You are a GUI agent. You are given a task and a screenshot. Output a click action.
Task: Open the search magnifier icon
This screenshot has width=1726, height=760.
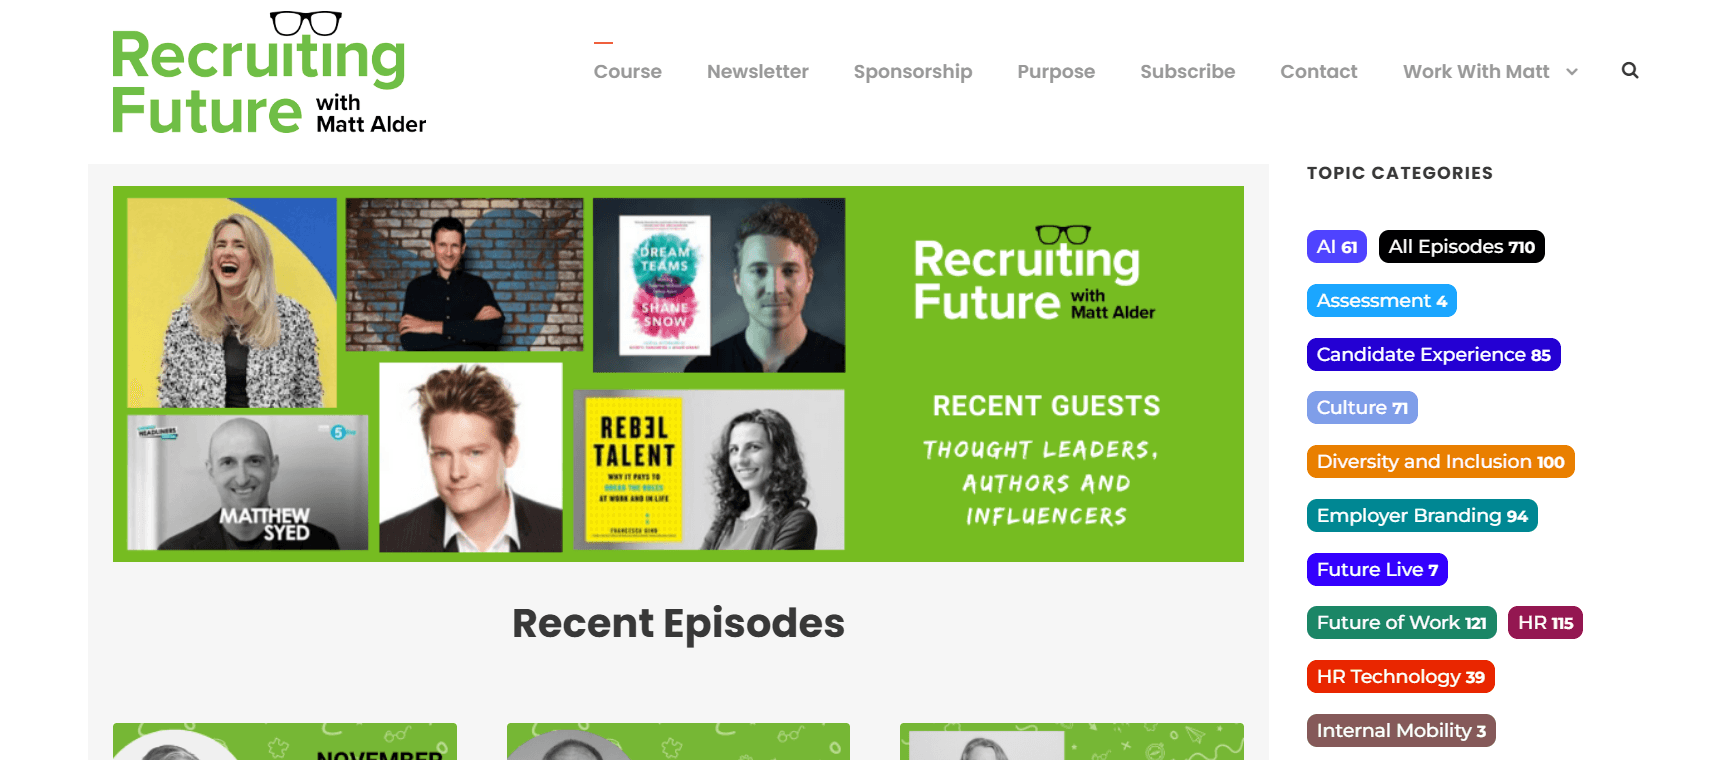[x=1630, y=70]
